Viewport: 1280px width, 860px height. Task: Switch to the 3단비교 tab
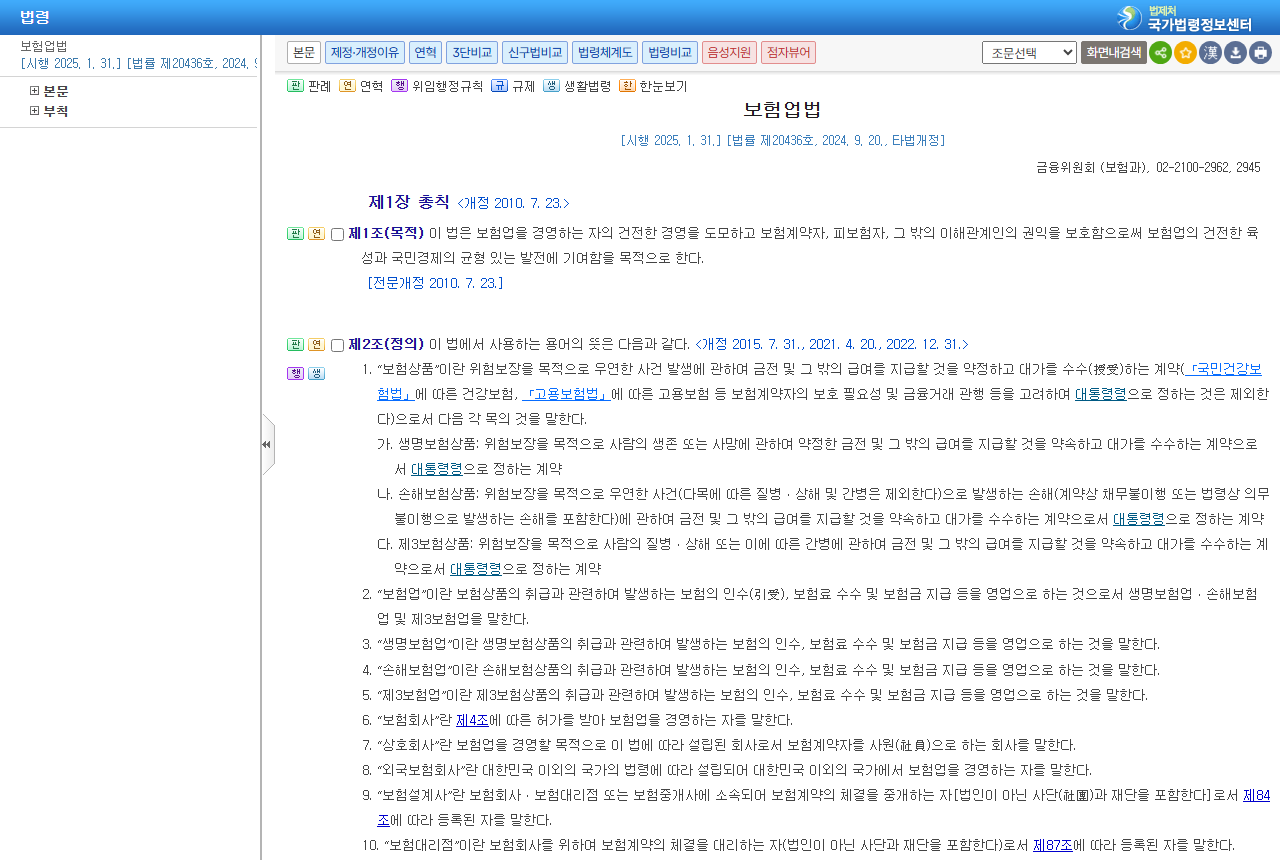(x=472, y=52)
